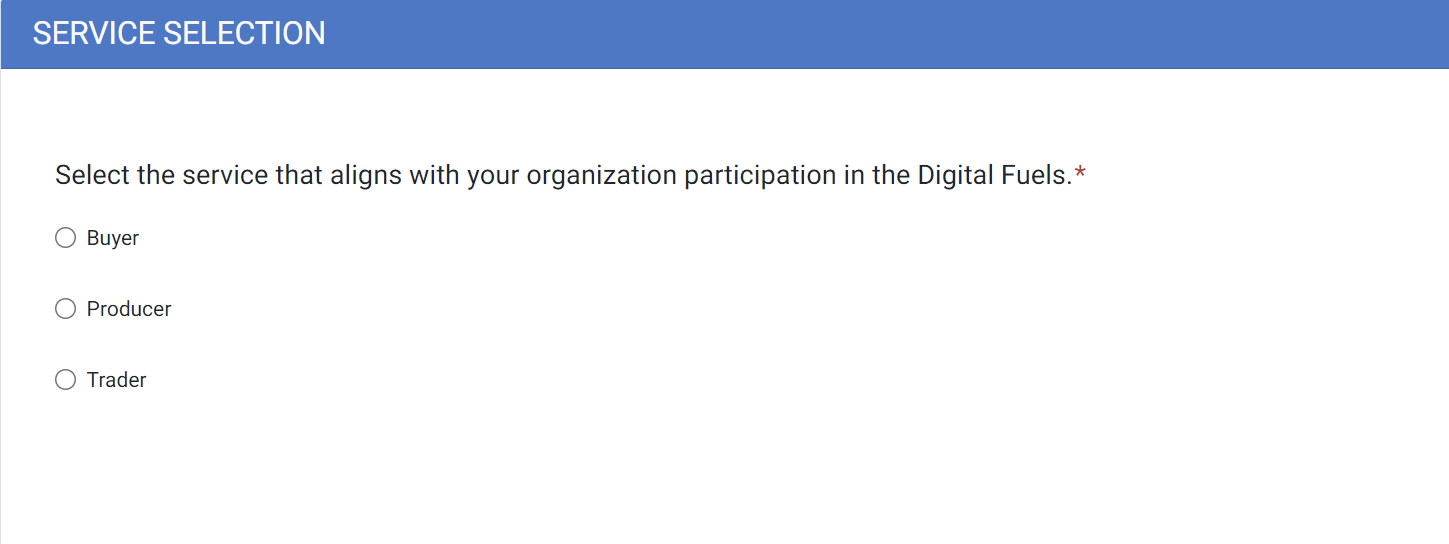The width and height of the screenshot is (1449, 544).
Task: Click the "Producer" label text
Action: tap(129, 309)
